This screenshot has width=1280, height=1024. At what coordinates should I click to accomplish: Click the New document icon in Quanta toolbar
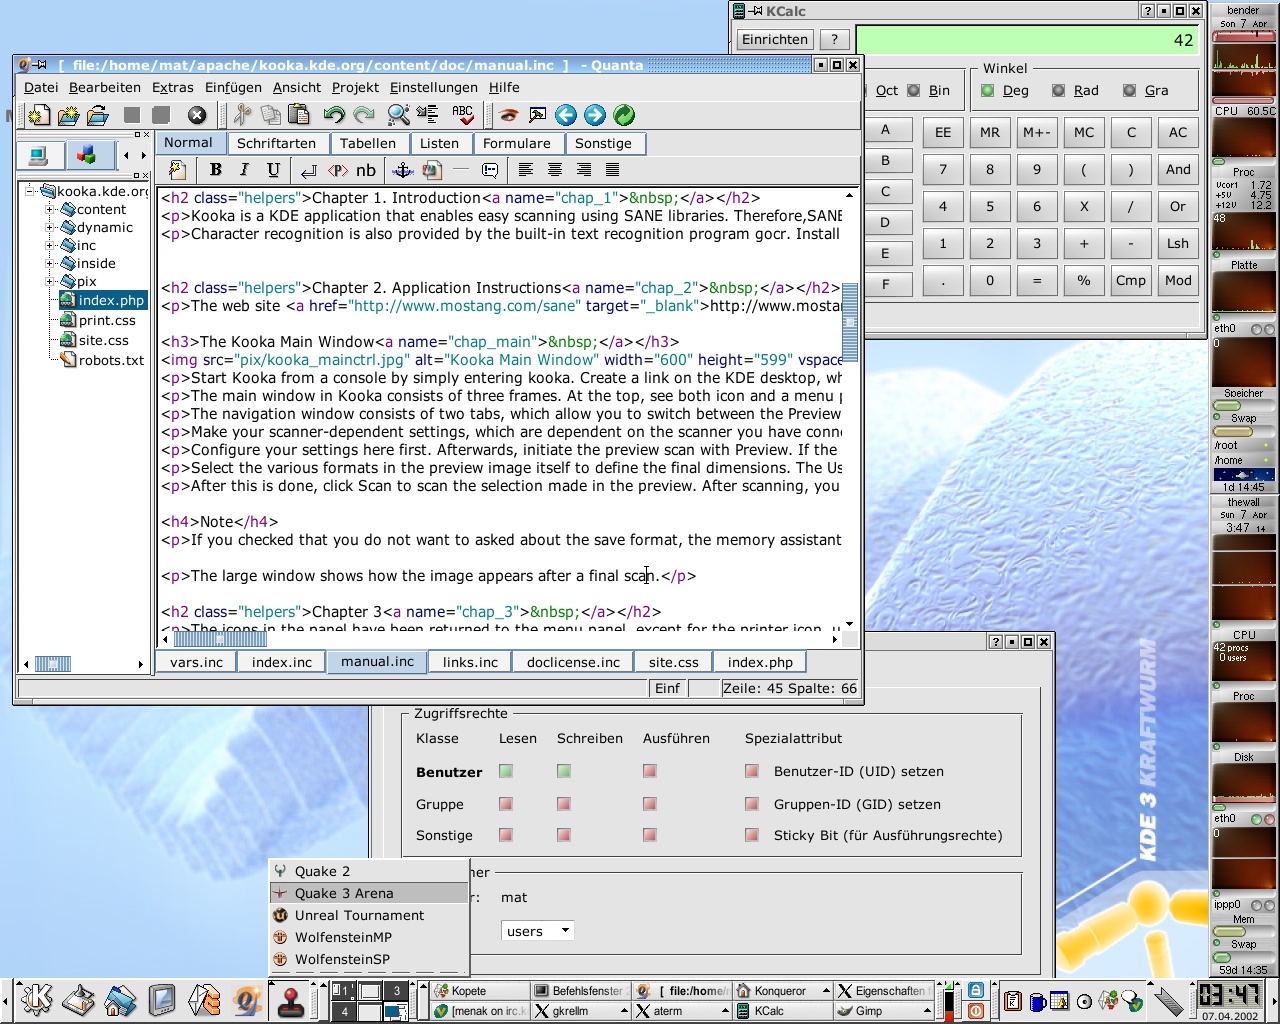(x=39, y=116)
